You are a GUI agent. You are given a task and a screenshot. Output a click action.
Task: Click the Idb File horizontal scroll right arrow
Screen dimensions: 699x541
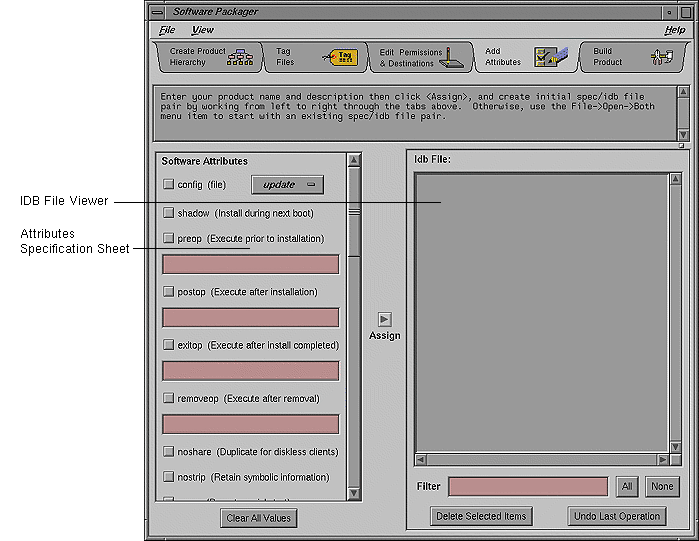click(663, 459)
